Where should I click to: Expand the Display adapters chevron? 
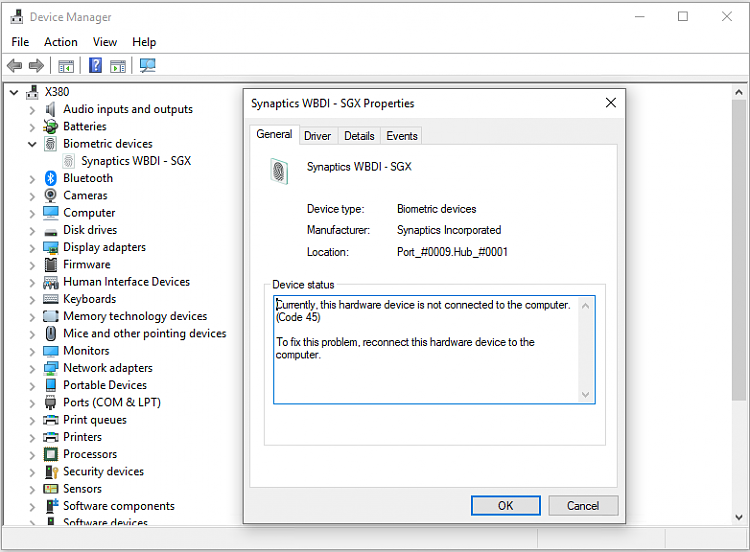[32, 248]
